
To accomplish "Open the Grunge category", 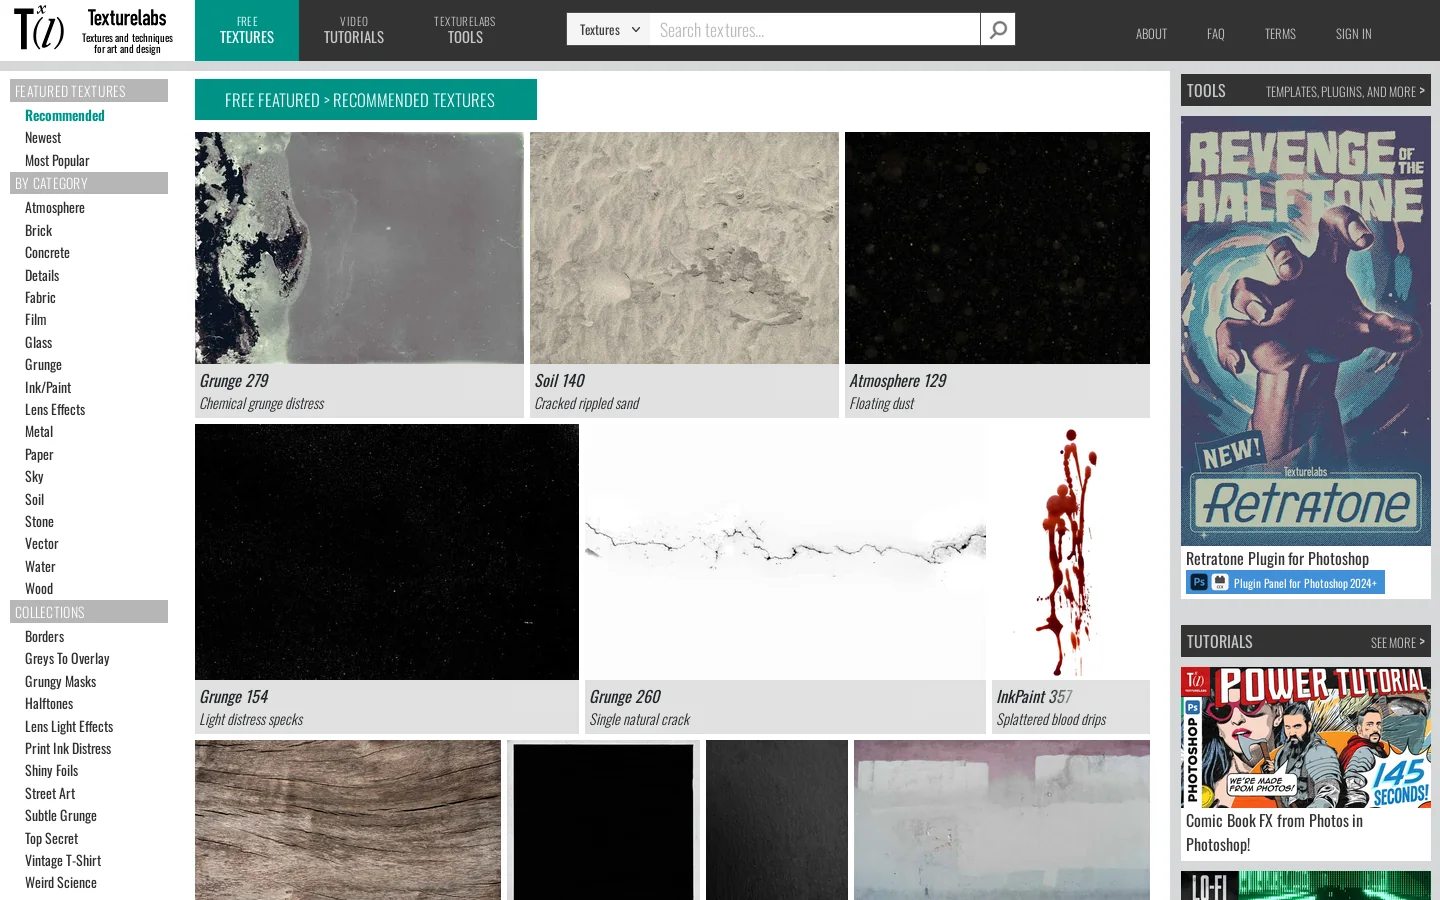I will point(43,365).
